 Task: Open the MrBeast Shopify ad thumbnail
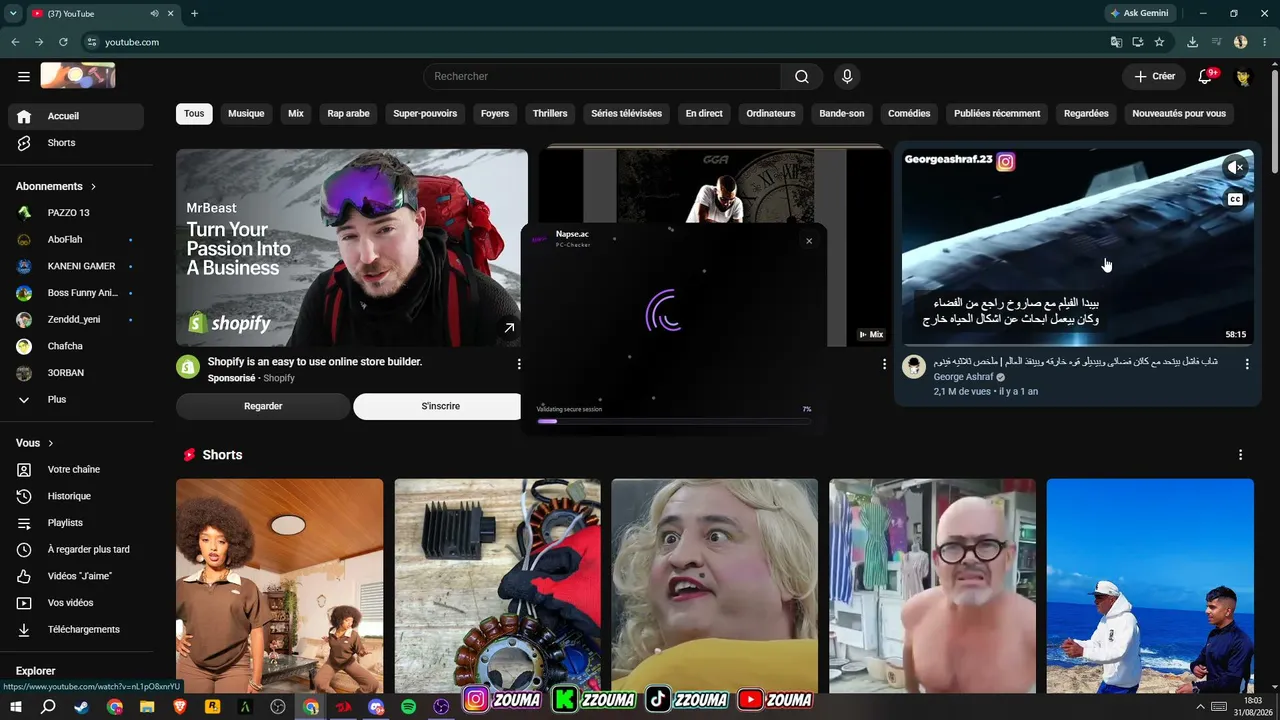click(352, 248)
